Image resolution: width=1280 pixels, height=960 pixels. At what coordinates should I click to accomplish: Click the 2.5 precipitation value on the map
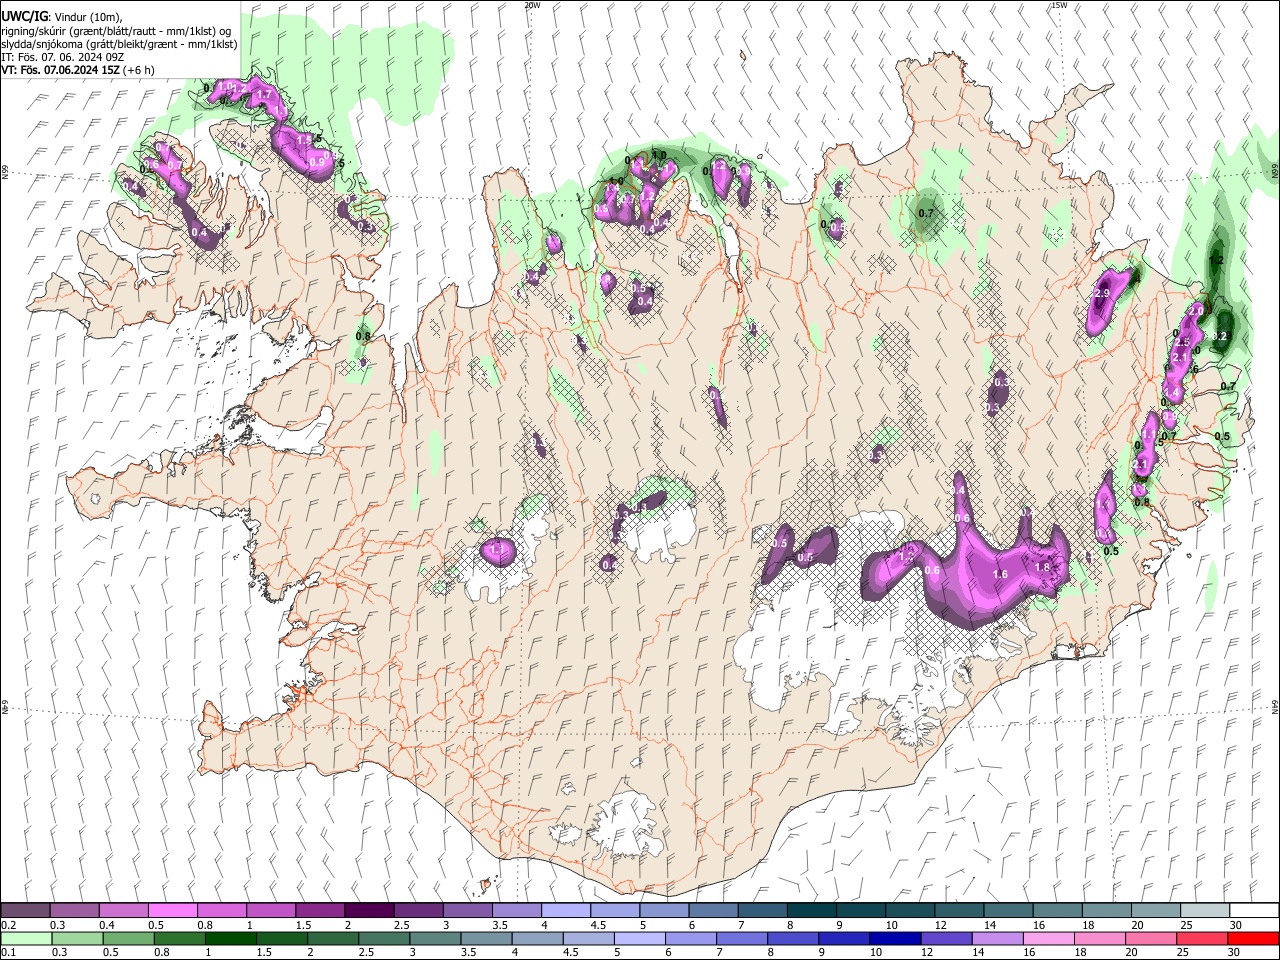coord(1181,342)
